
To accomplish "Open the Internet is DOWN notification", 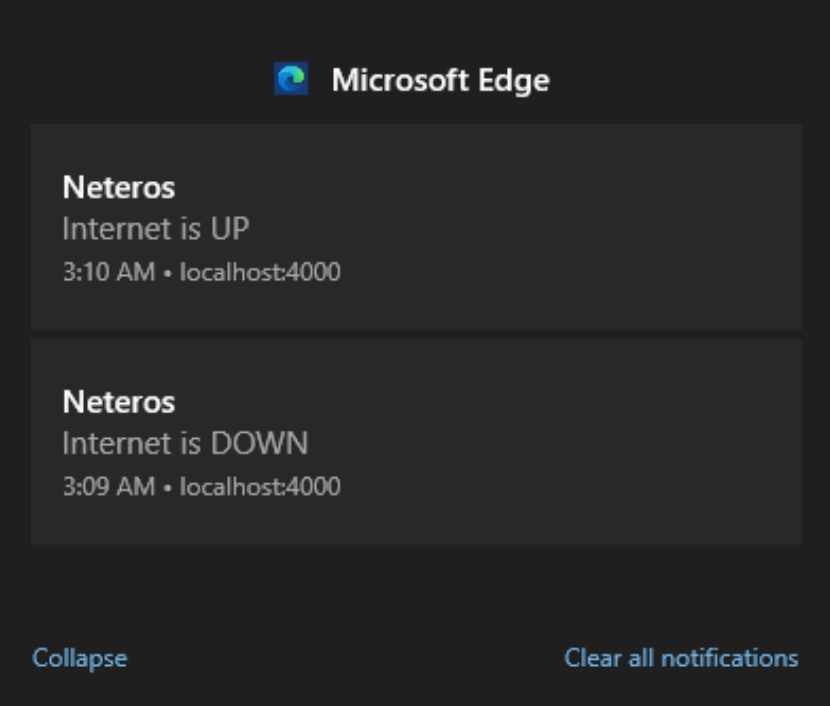I will pos(416,441).
